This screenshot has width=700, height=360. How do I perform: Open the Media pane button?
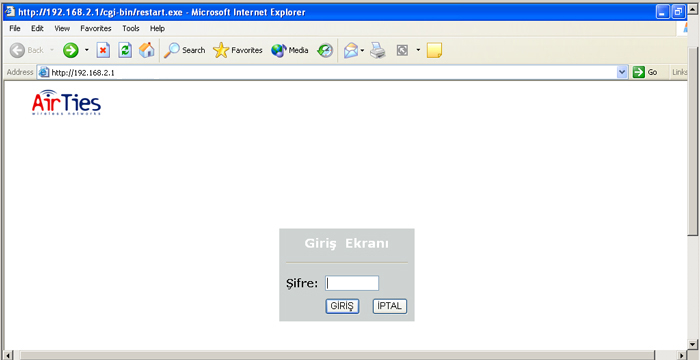point(290,50)
